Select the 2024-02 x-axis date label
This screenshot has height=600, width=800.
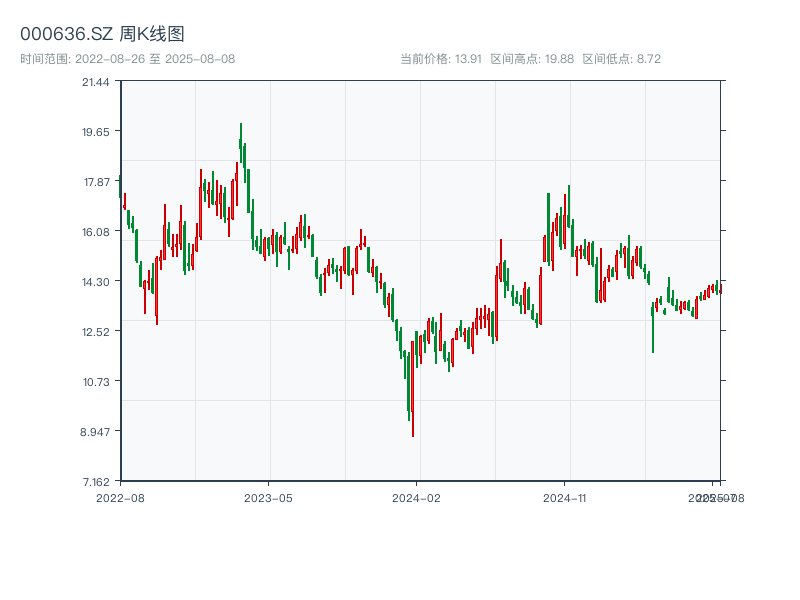click(x=416, y=497)
